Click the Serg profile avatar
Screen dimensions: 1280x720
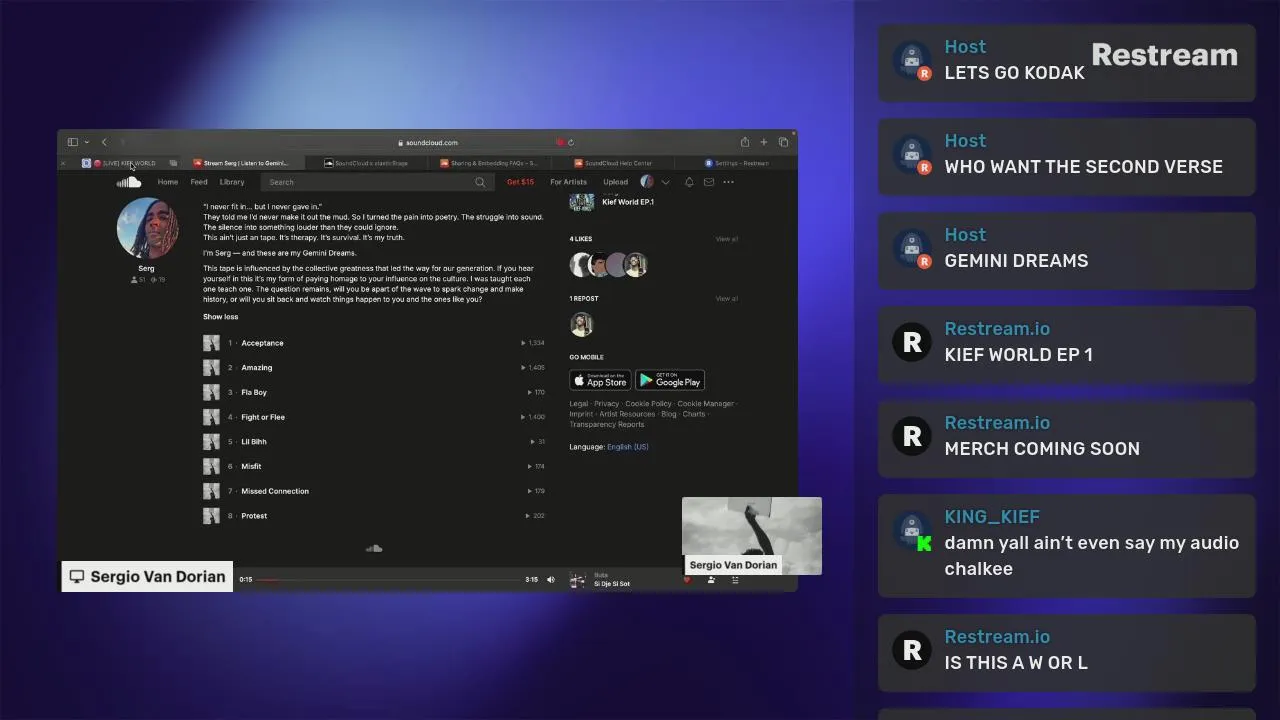click(147, 228)
